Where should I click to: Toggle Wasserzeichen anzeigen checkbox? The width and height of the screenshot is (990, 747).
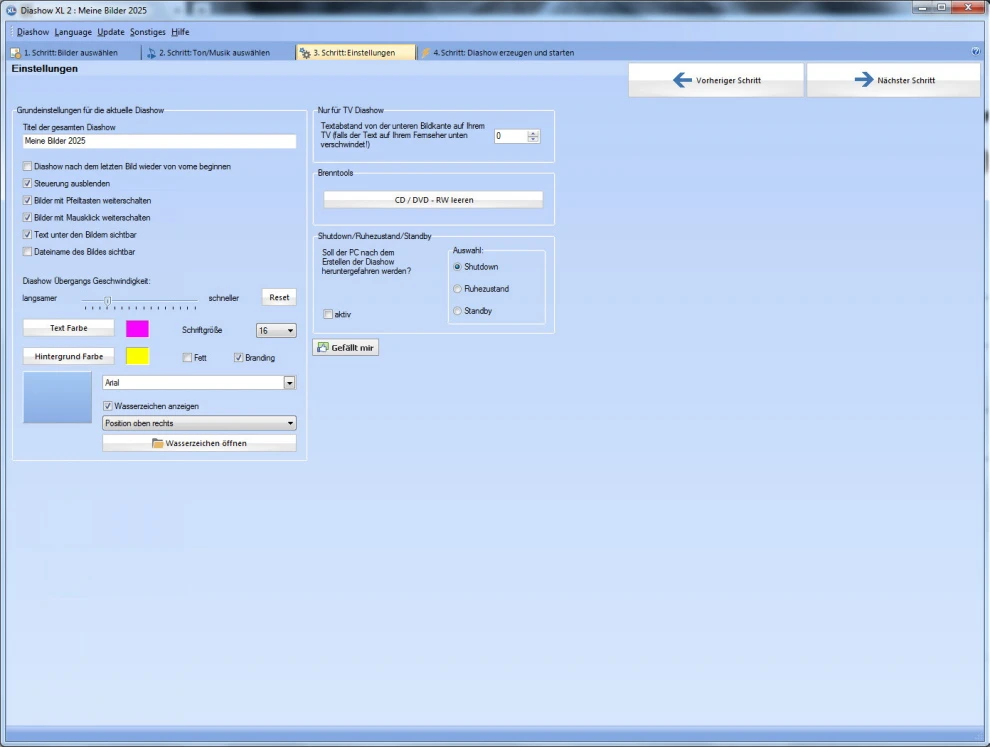(x=107, y=406)
